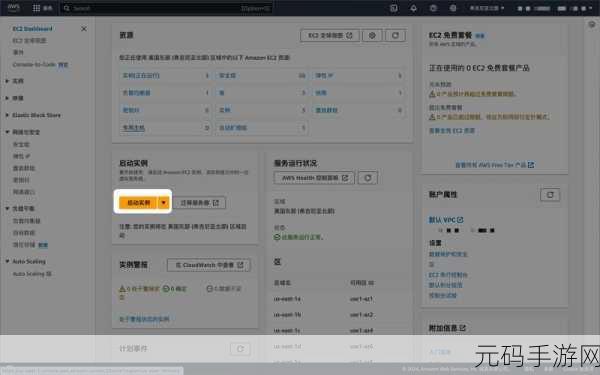Open the AWS Health Dashboard button
This screenshot has height=375, width=600.
[x=314, y=178]
